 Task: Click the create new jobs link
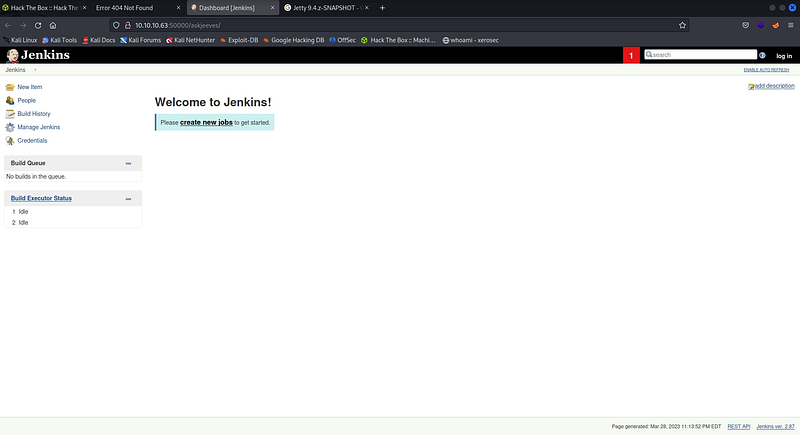[x=206, y=122]
